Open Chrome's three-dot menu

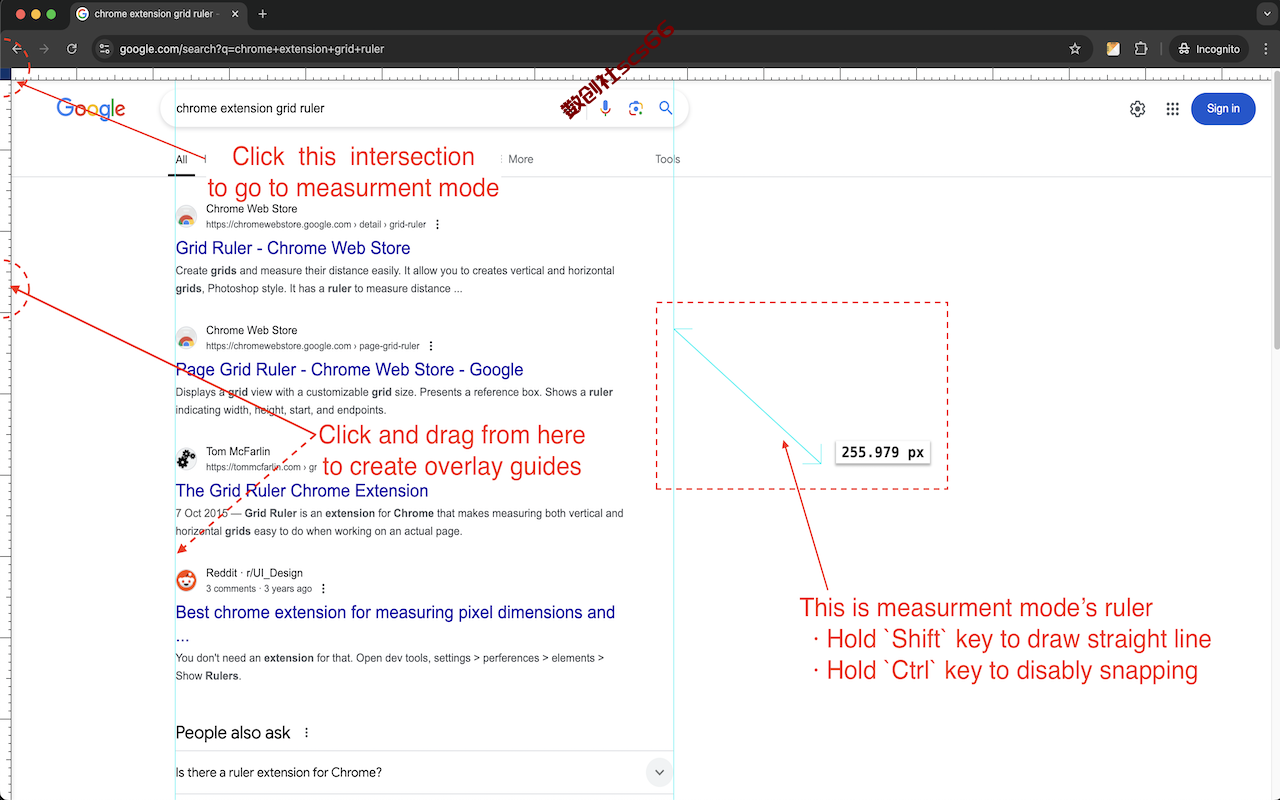click(1266, 49)
